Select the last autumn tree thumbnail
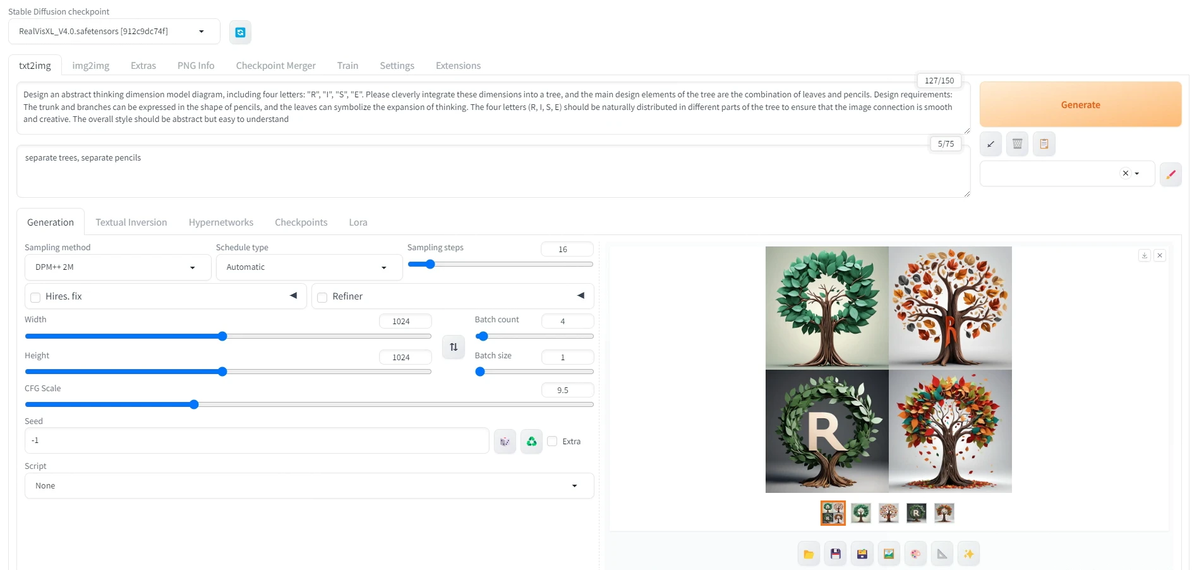Screen dimensions: 1192x570 coord(944,513)
